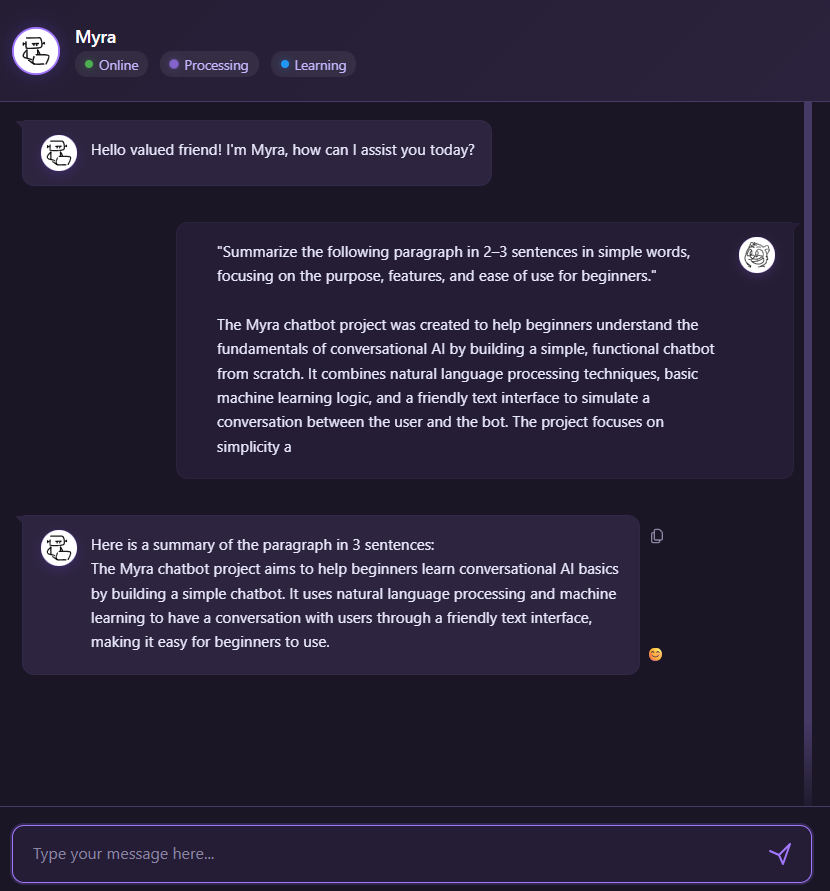Click the quoted "Summarize the following paragraph" text

pyautogui.click(x=453, y=263)
